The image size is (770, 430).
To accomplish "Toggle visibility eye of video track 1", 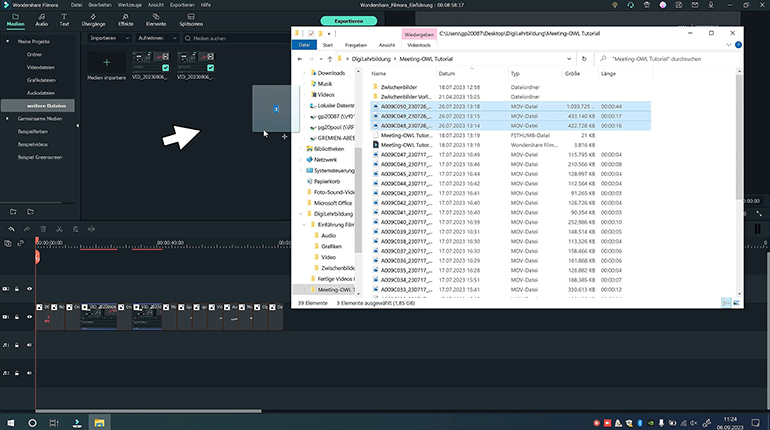I will click(x=29, y=317).
